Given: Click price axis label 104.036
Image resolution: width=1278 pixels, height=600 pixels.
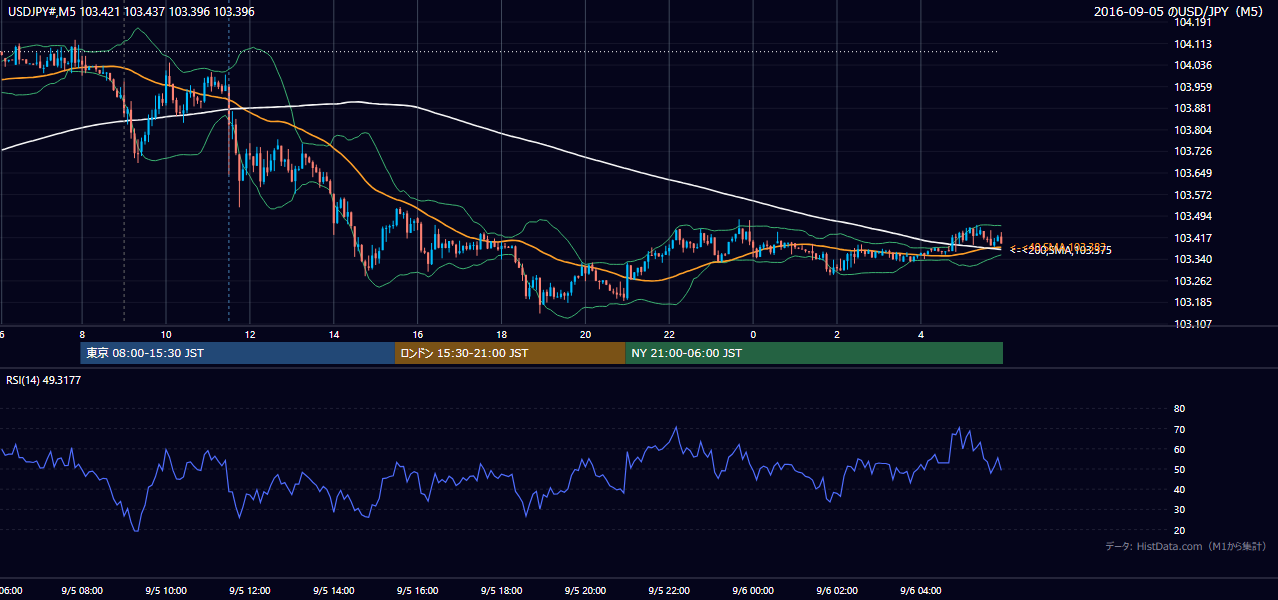Looking at the screenshot, I should point(1194,65).
